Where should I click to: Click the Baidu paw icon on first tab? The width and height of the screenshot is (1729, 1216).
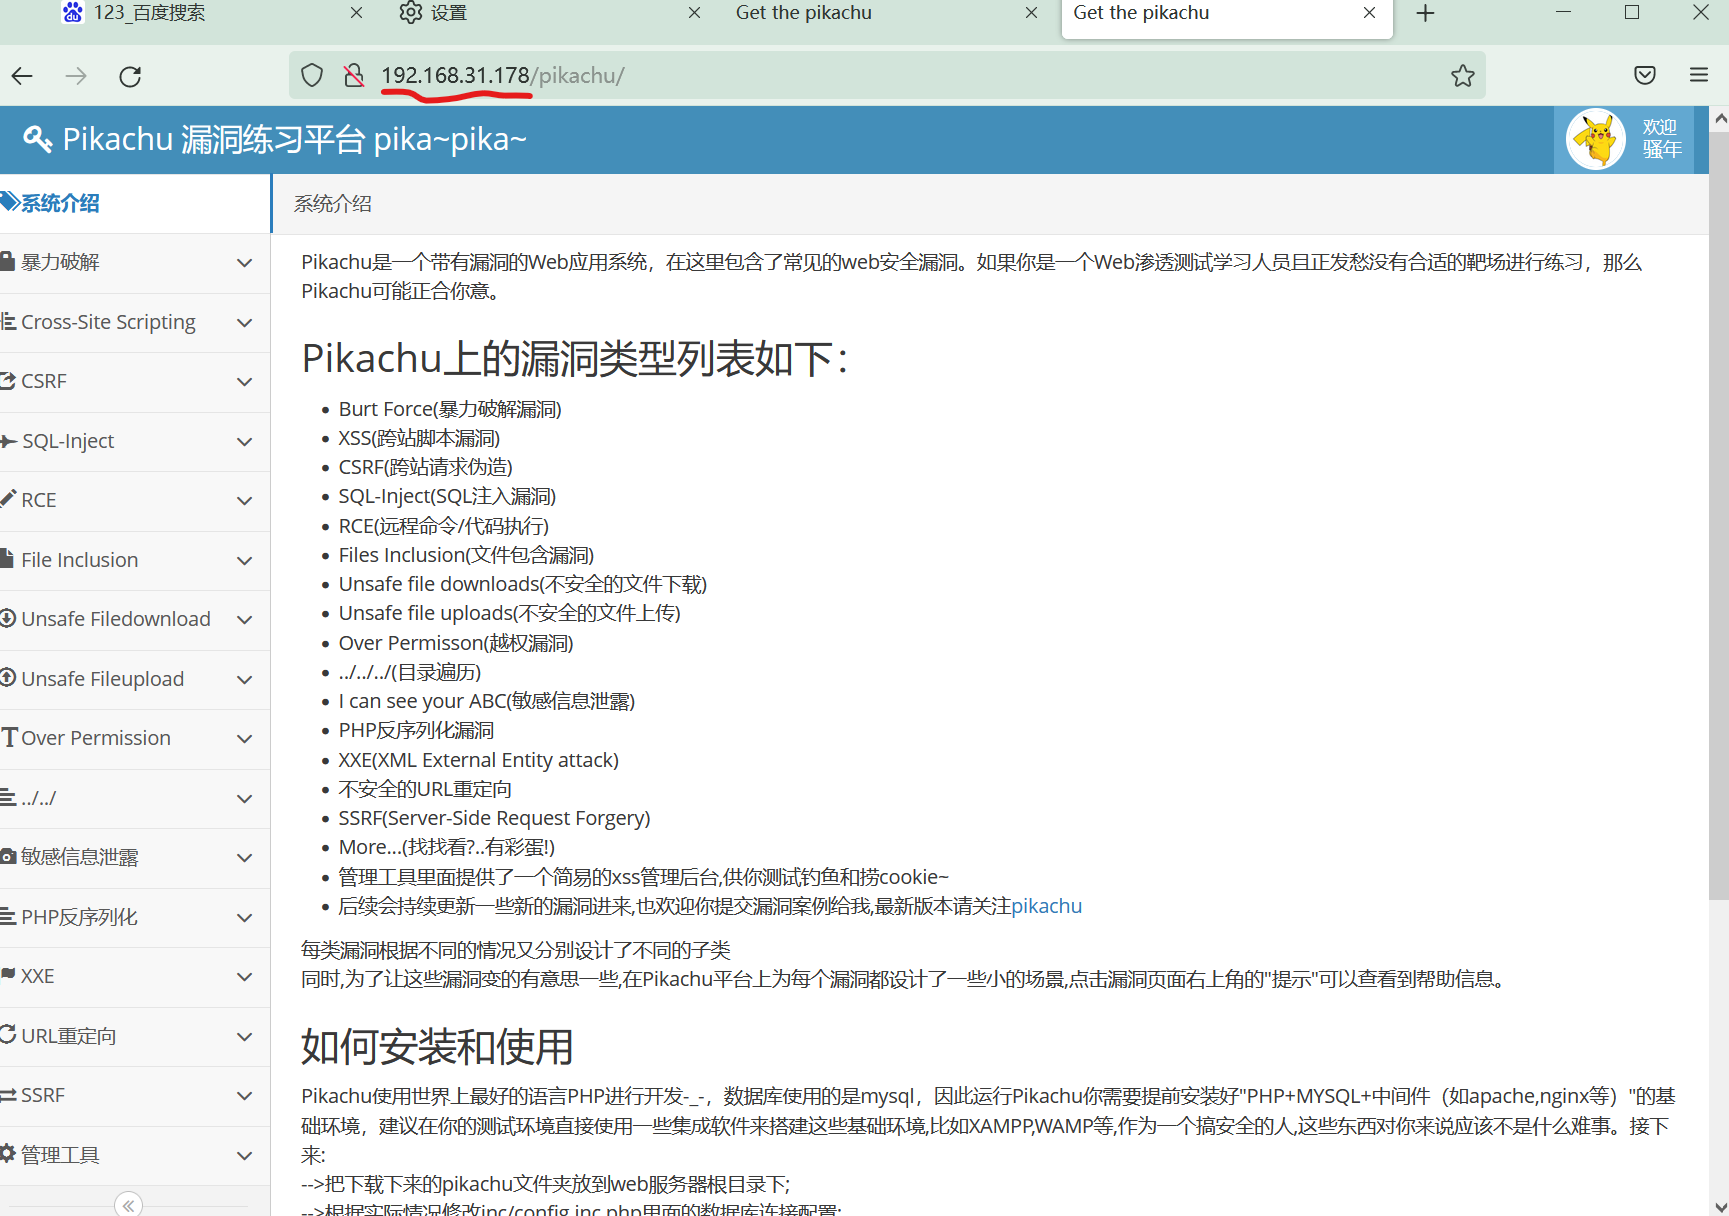point(73,13)
